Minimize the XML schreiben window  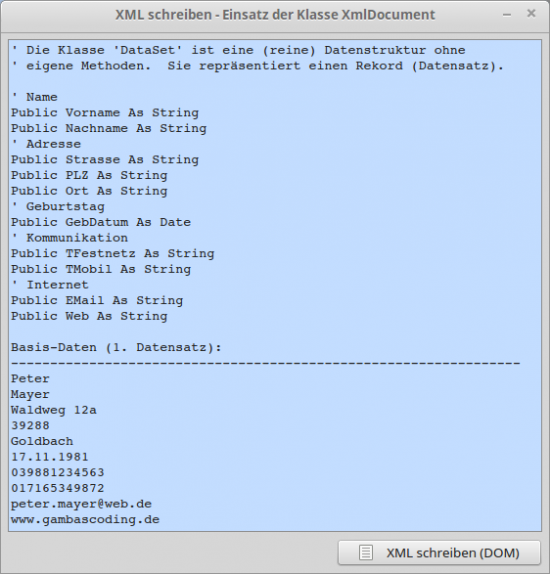click(507, 15)
